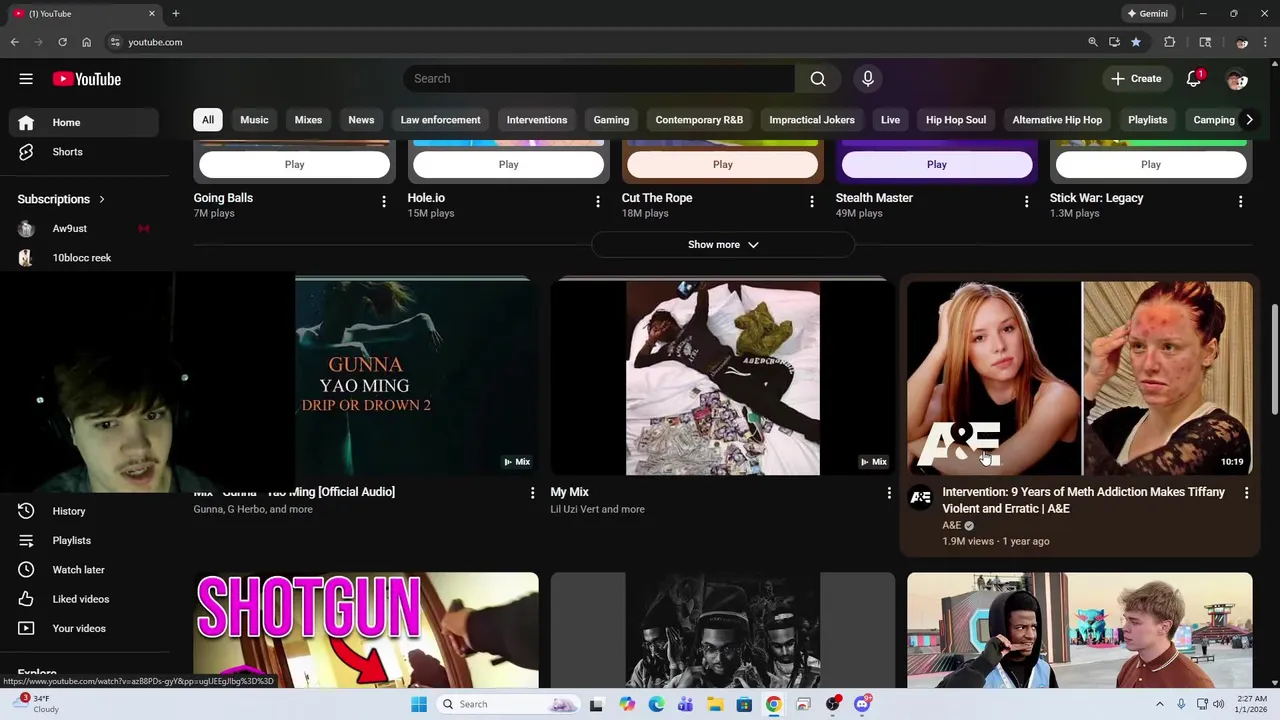Image resolution: width=1280 pixels, height=720 pixels.
Task: Open Discord from the taskbar
Action: click(x=862, y=704)
